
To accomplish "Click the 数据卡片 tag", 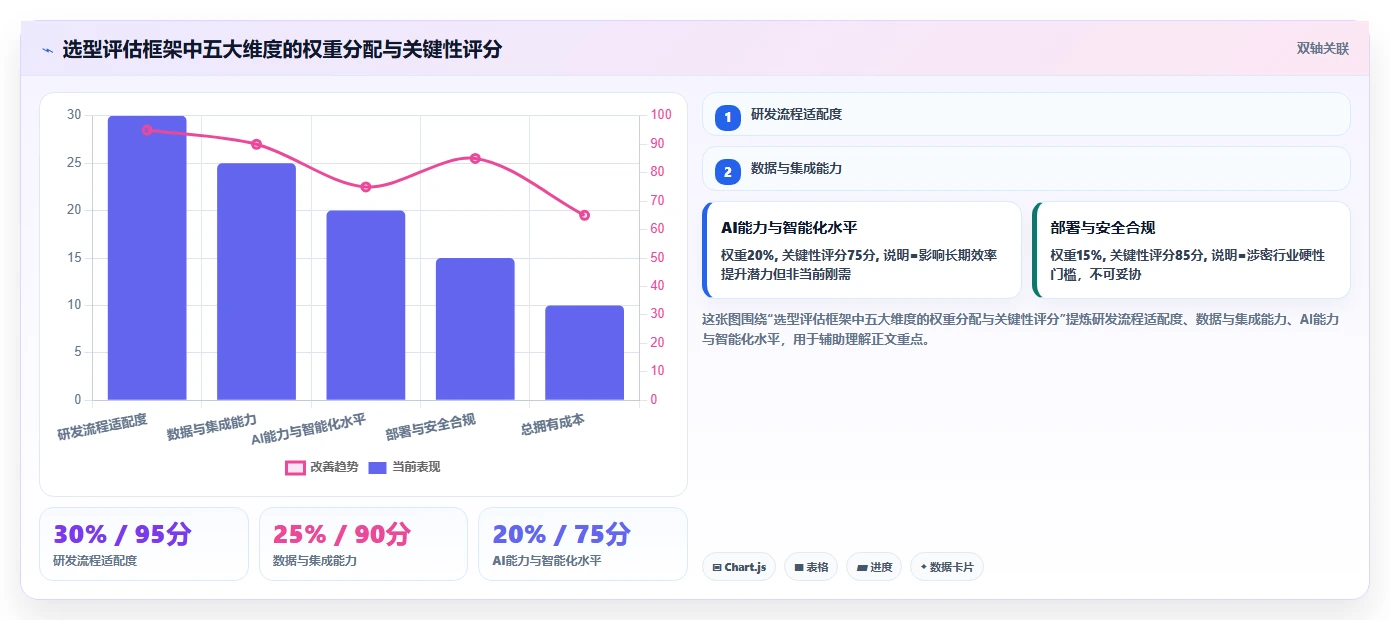I will 947,567.
